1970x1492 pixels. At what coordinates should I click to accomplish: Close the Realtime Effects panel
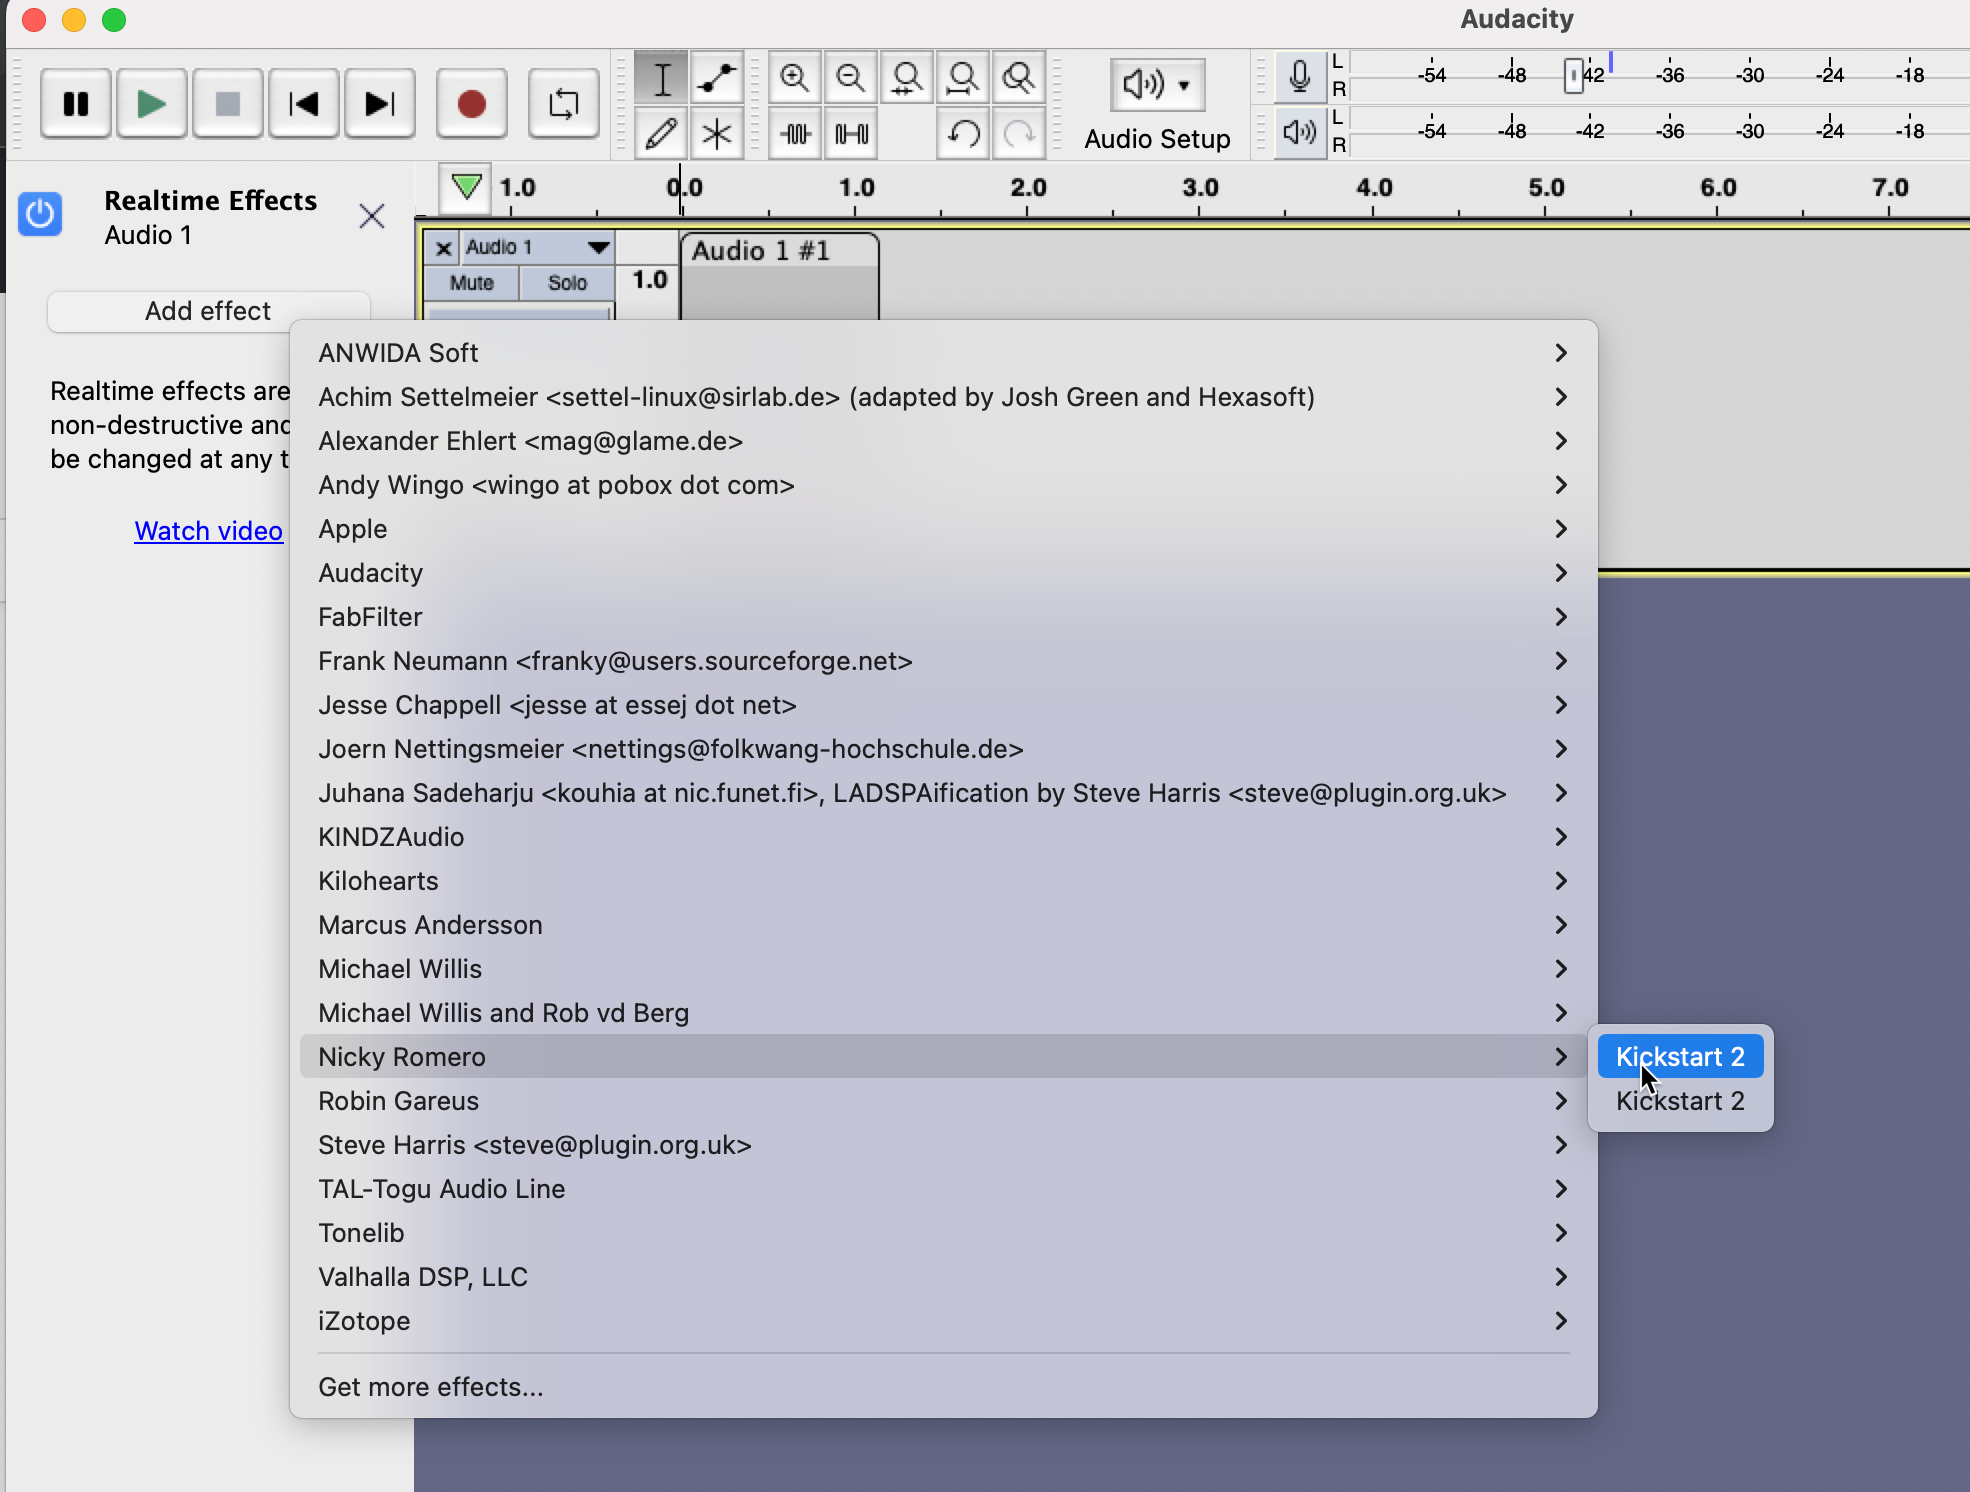point(372,215)
